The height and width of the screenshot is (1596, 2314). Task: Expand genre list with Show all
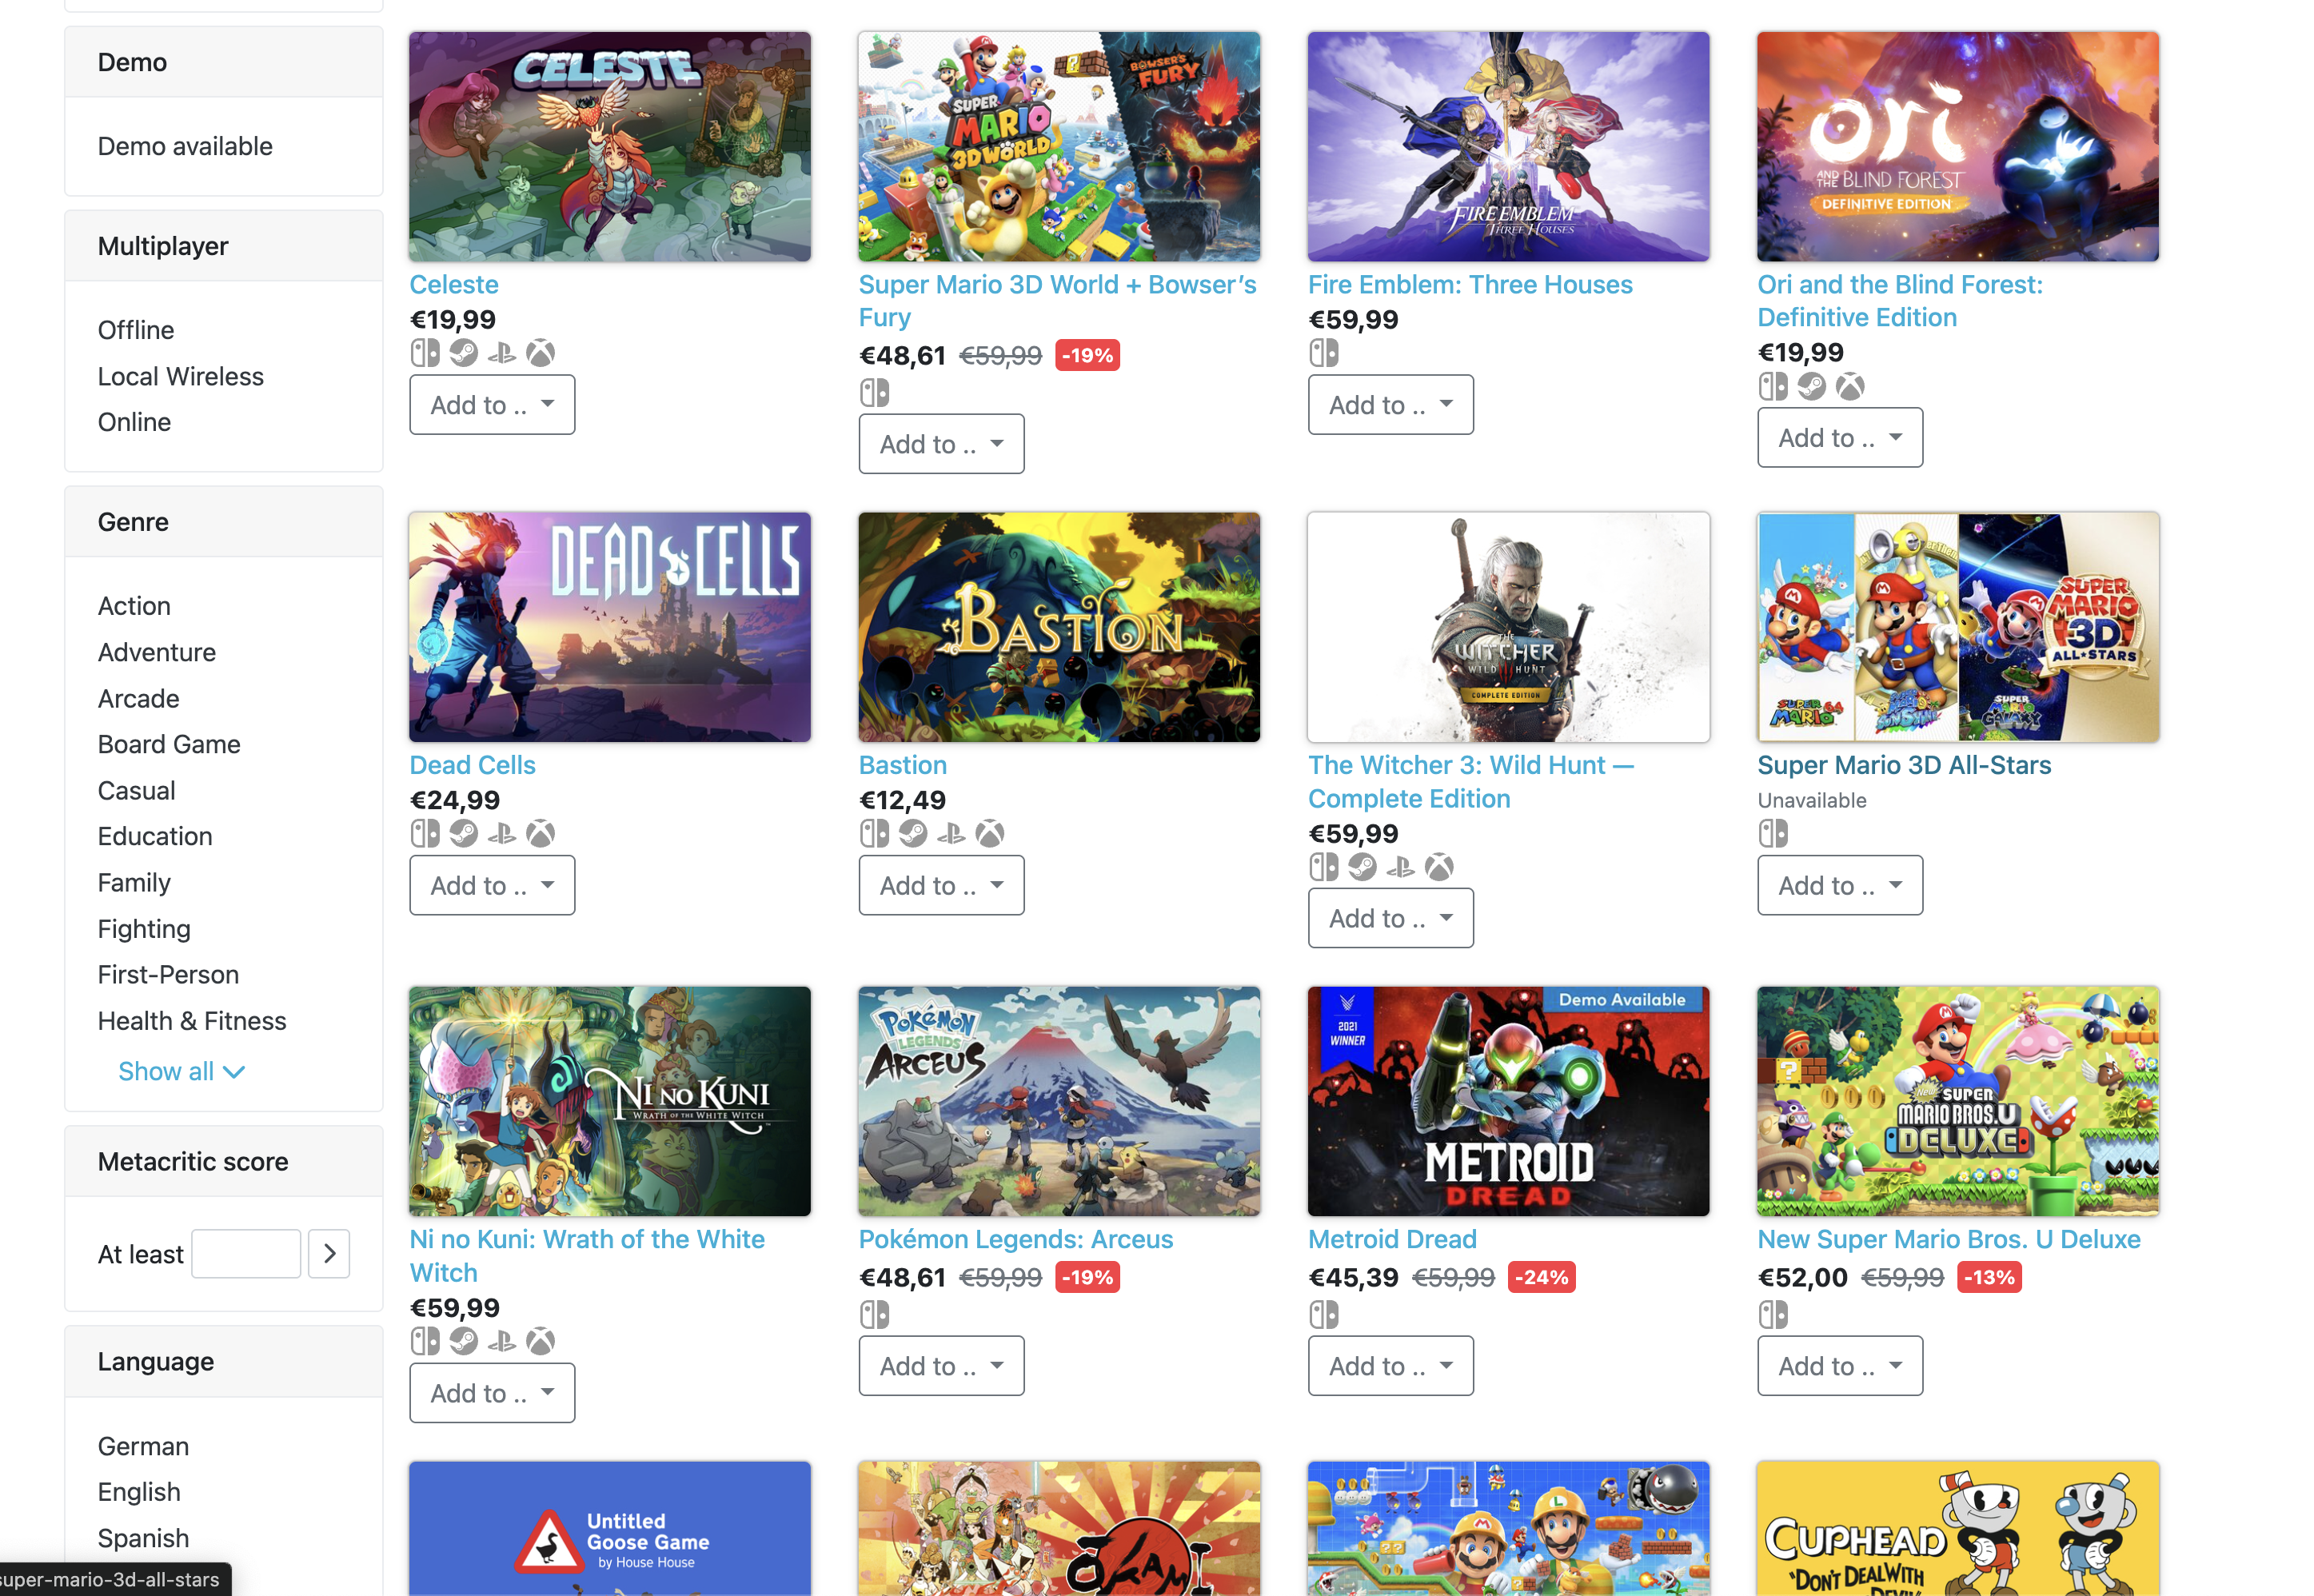tap(181, 1071)
